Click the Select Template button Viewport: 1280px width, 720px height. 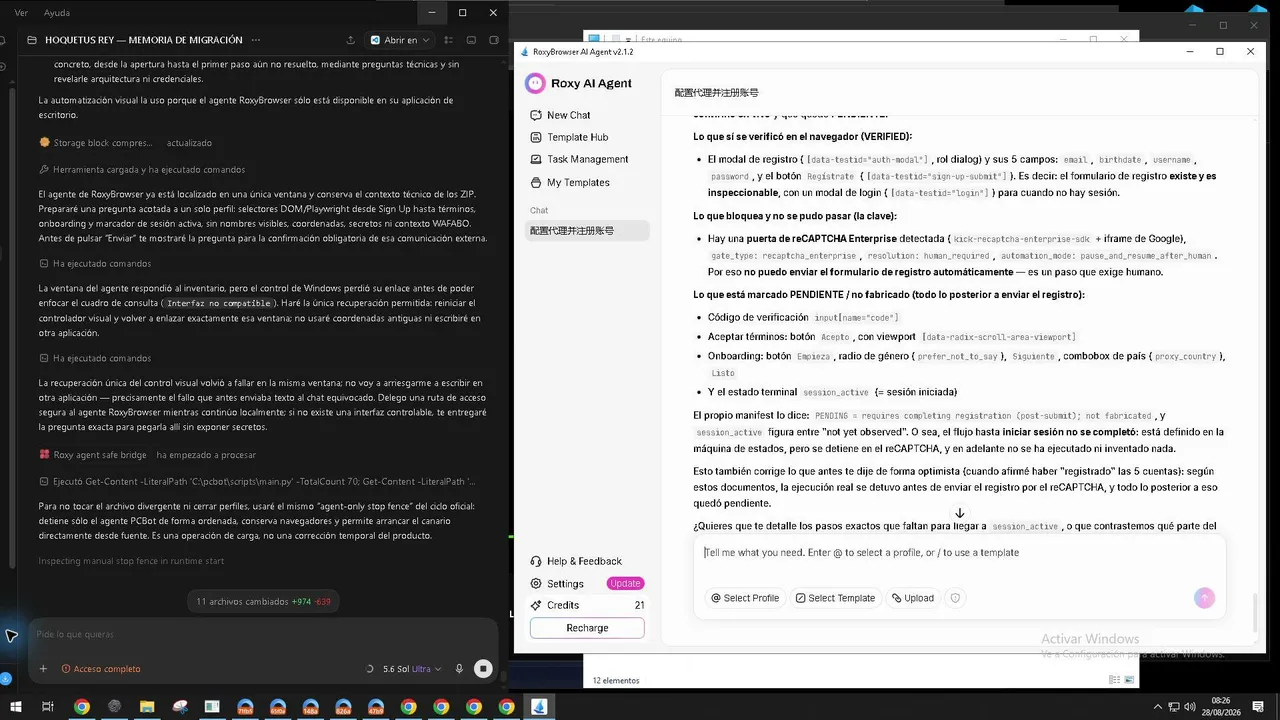[x=835, y=598]
